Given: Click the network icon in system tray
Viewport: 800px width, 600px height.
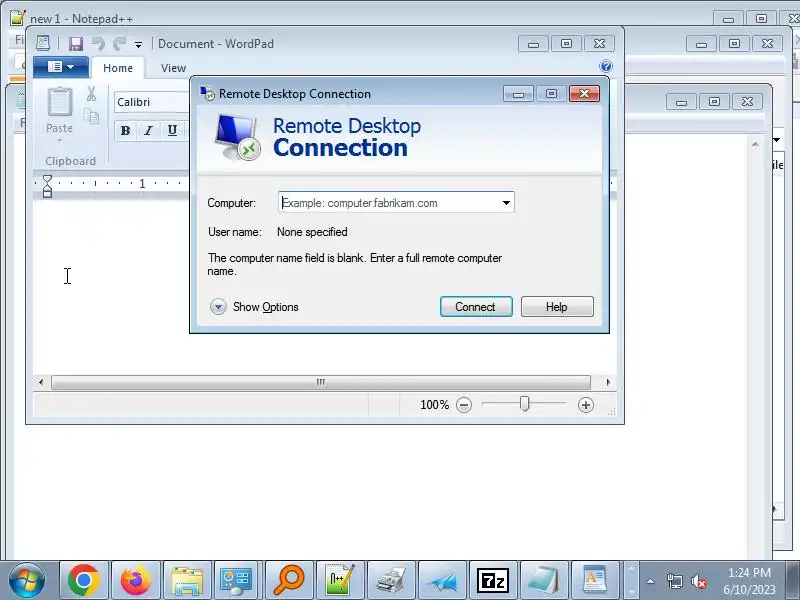Looking at the screenshot, I should click(x=674, y=581).
